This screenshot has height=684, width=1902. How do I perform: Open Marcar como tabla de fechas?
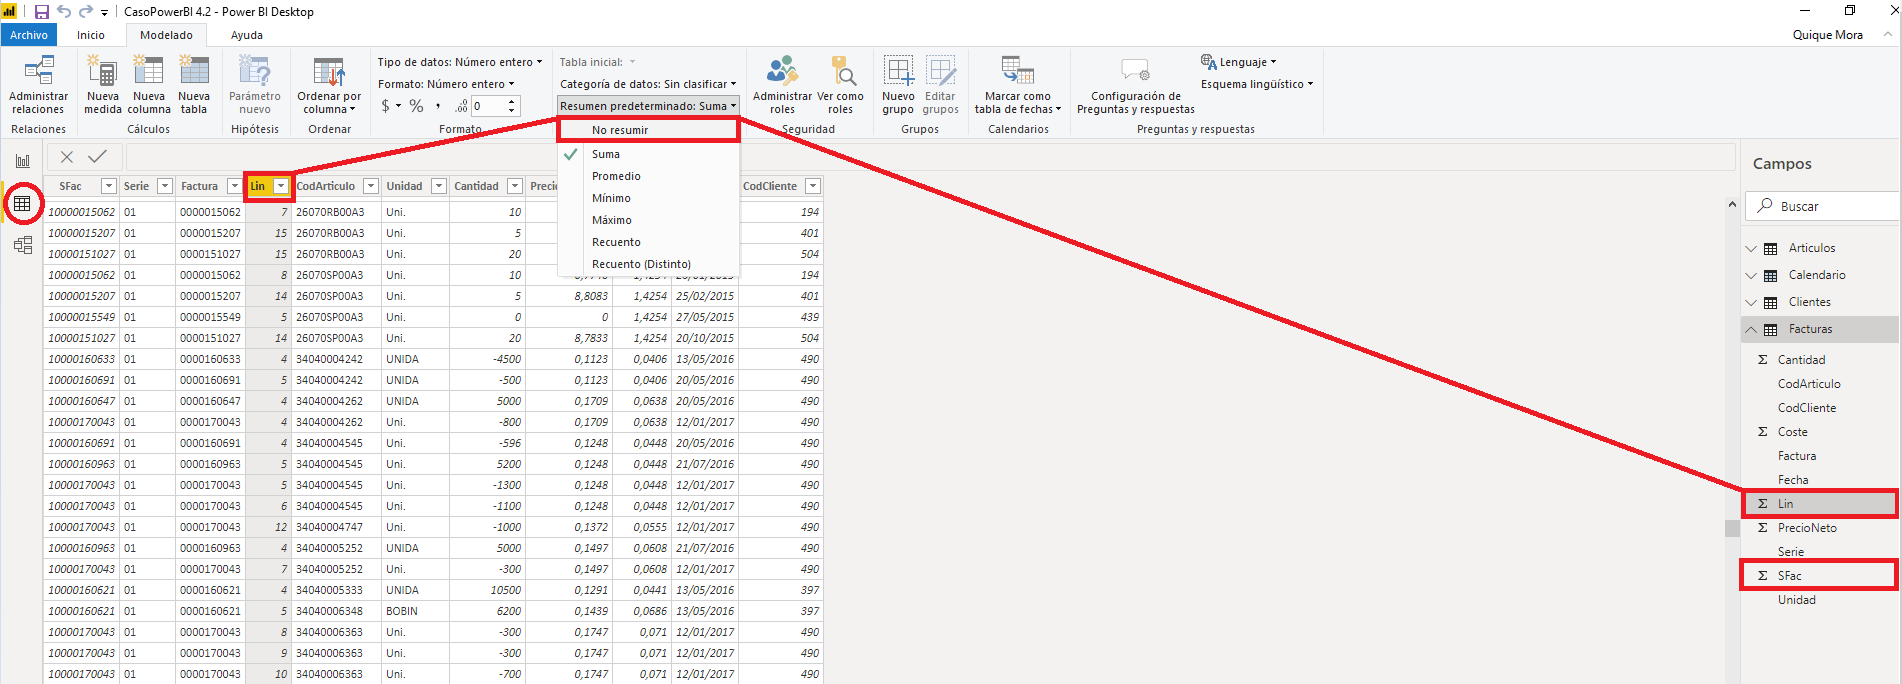click(x=1018, y=85)
